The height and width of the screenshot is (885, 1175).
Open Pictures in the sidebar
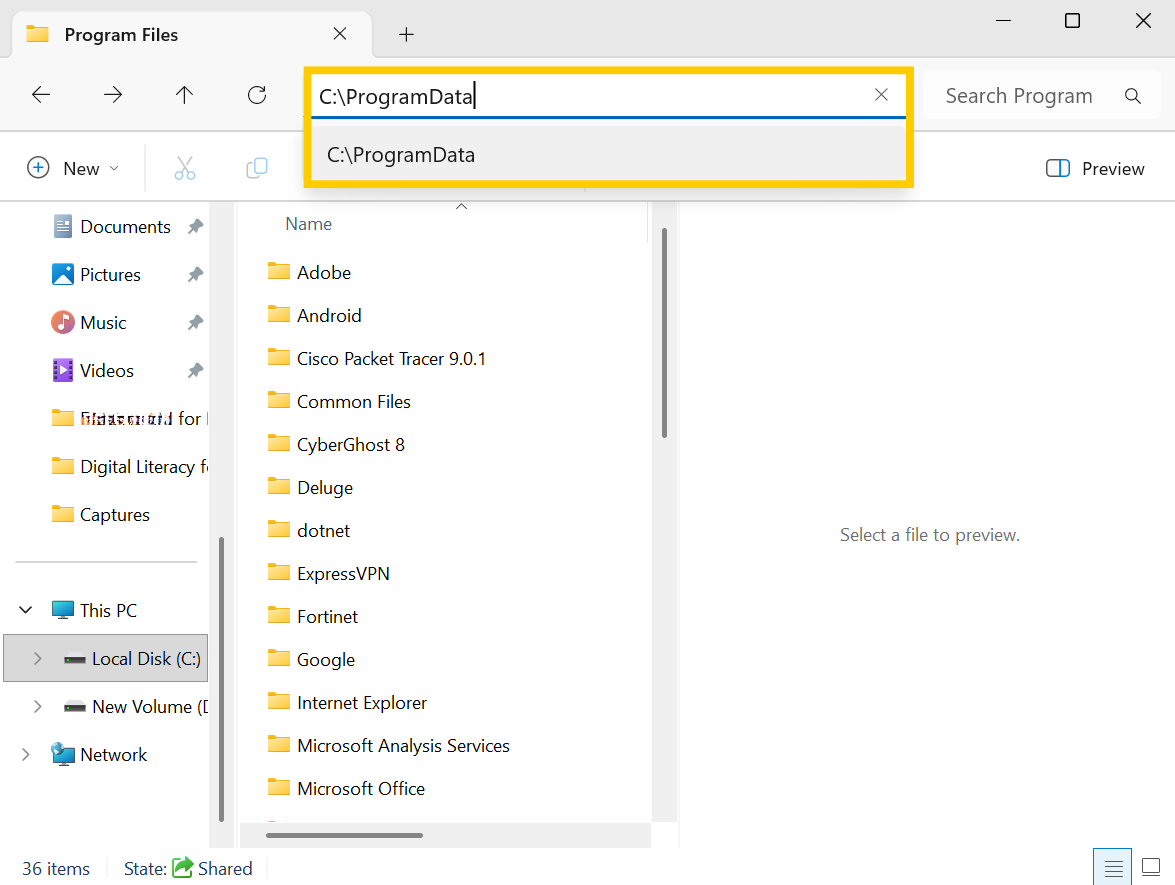[x=97, y=274]
